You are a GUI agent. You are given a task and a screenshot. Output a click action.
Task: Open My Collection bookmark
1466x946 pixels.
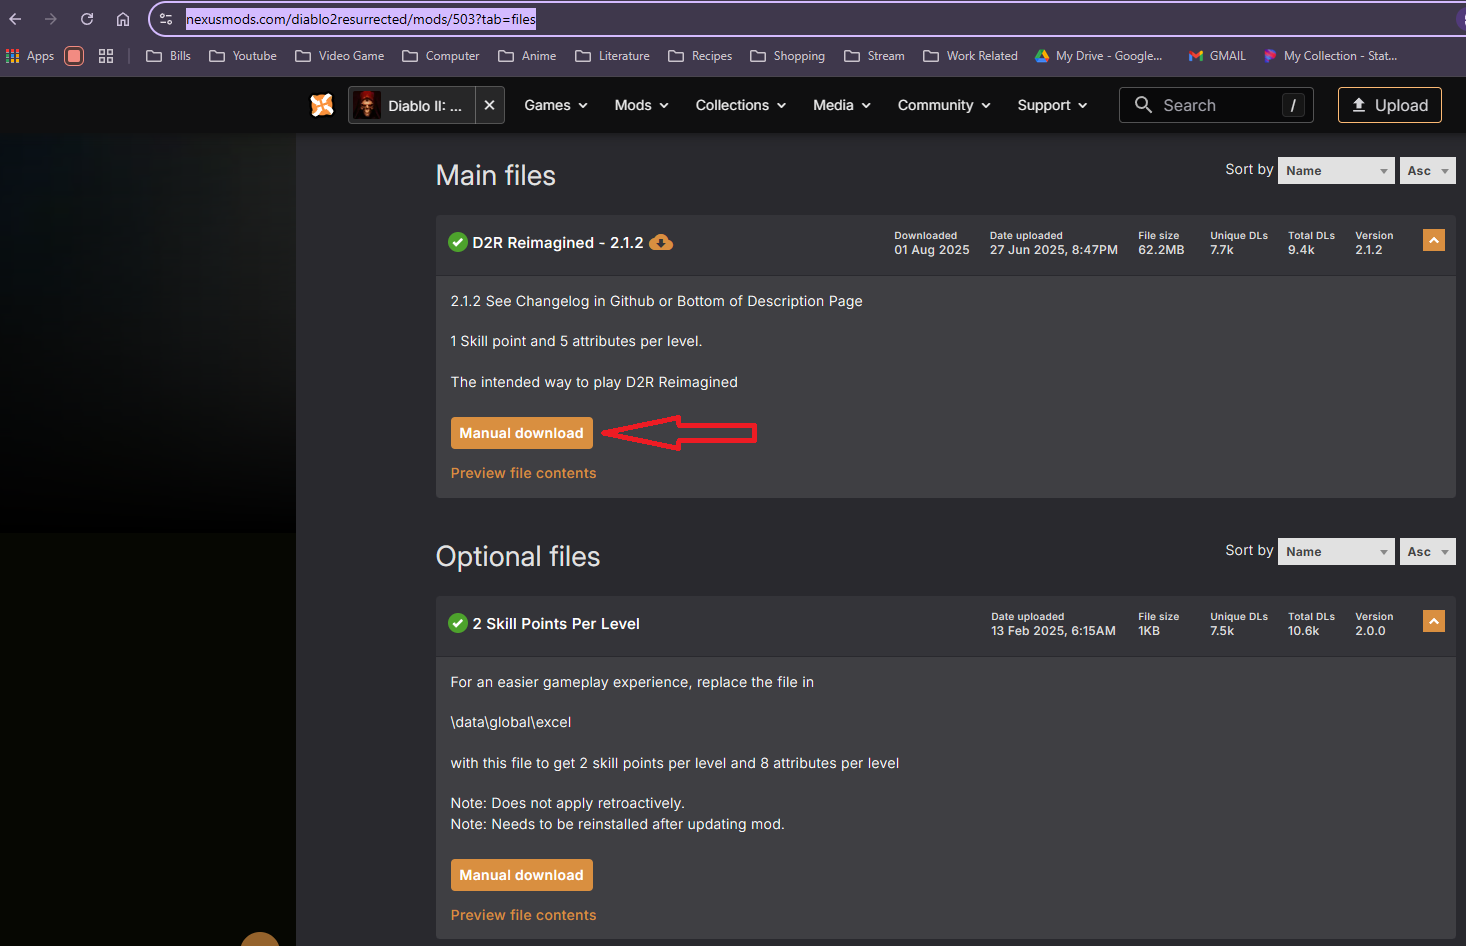click(1330, 56)
